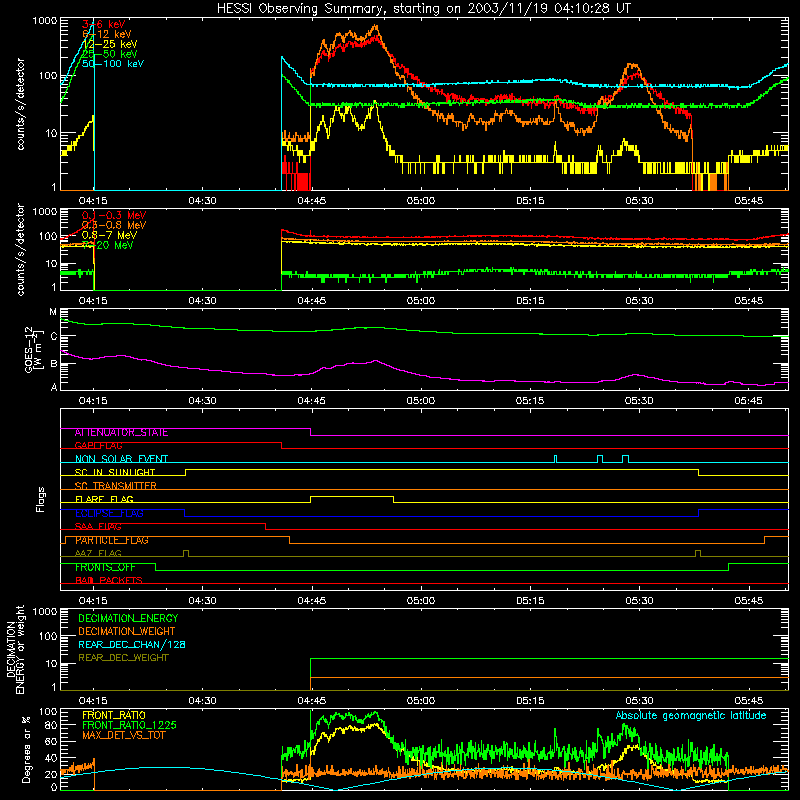
Task: Click the 7-20 MeV legend label
Action: (x=108, y=245)
